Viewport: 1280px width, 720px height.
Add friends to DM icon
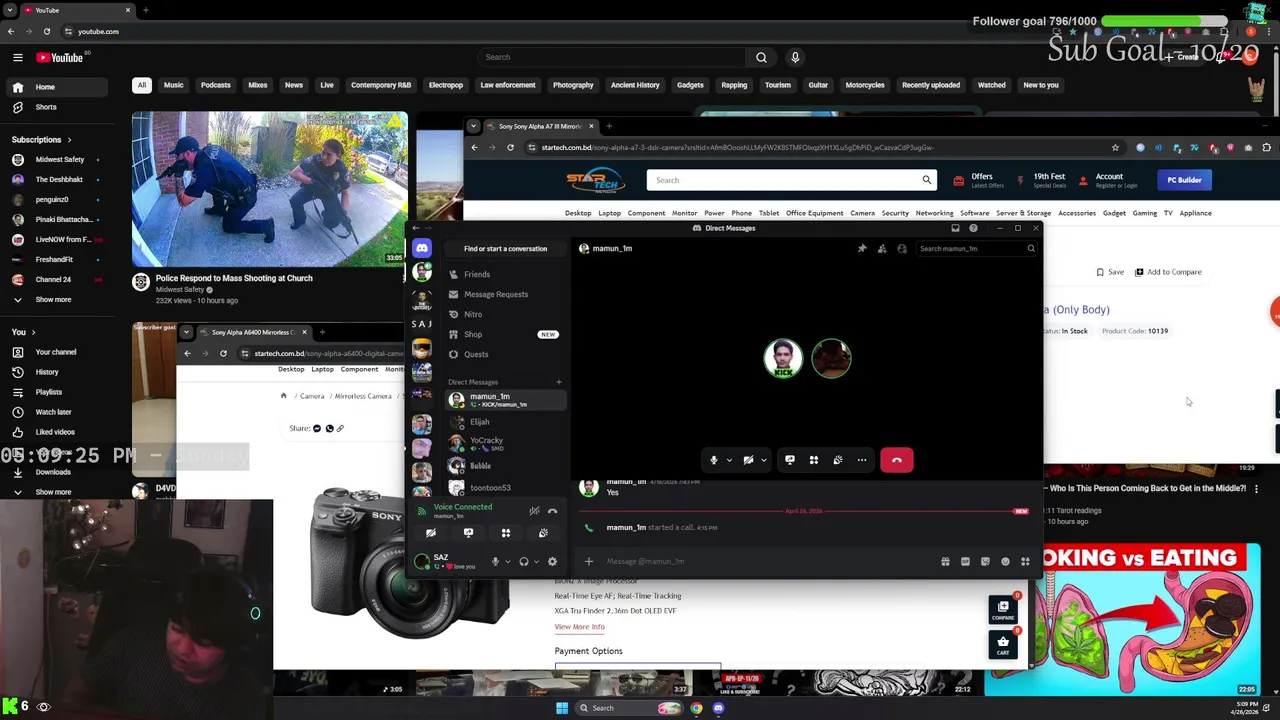(x=882, y=248)
